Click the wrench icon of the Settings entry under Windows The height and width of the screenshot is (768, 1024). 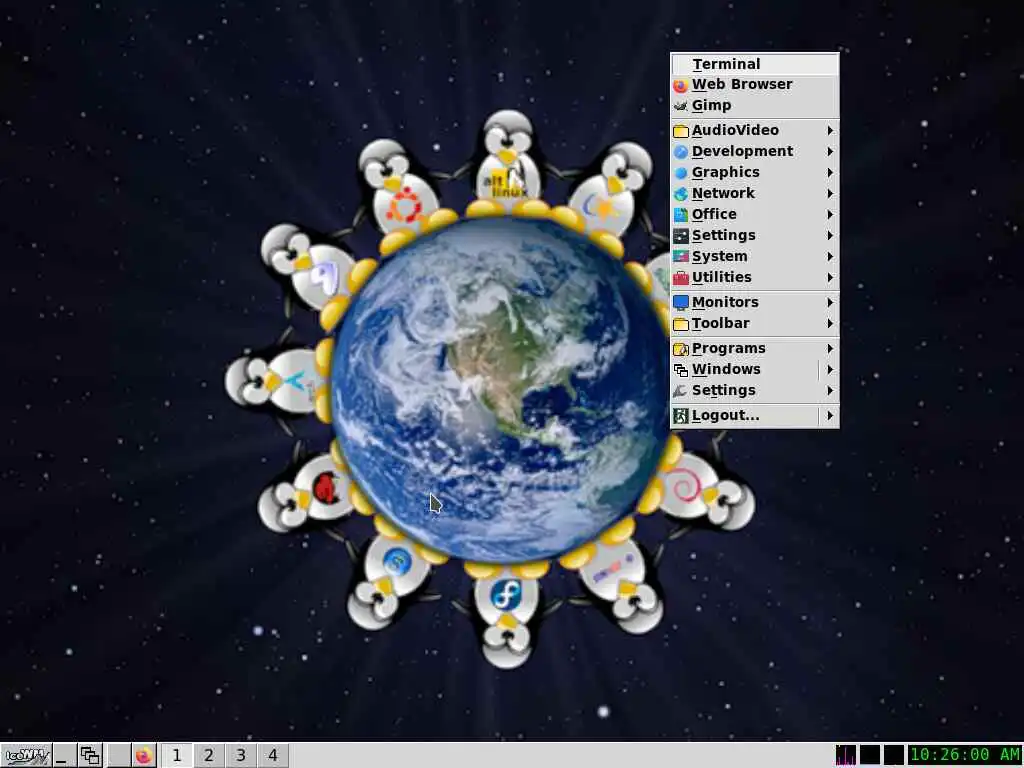pos(680,391)
